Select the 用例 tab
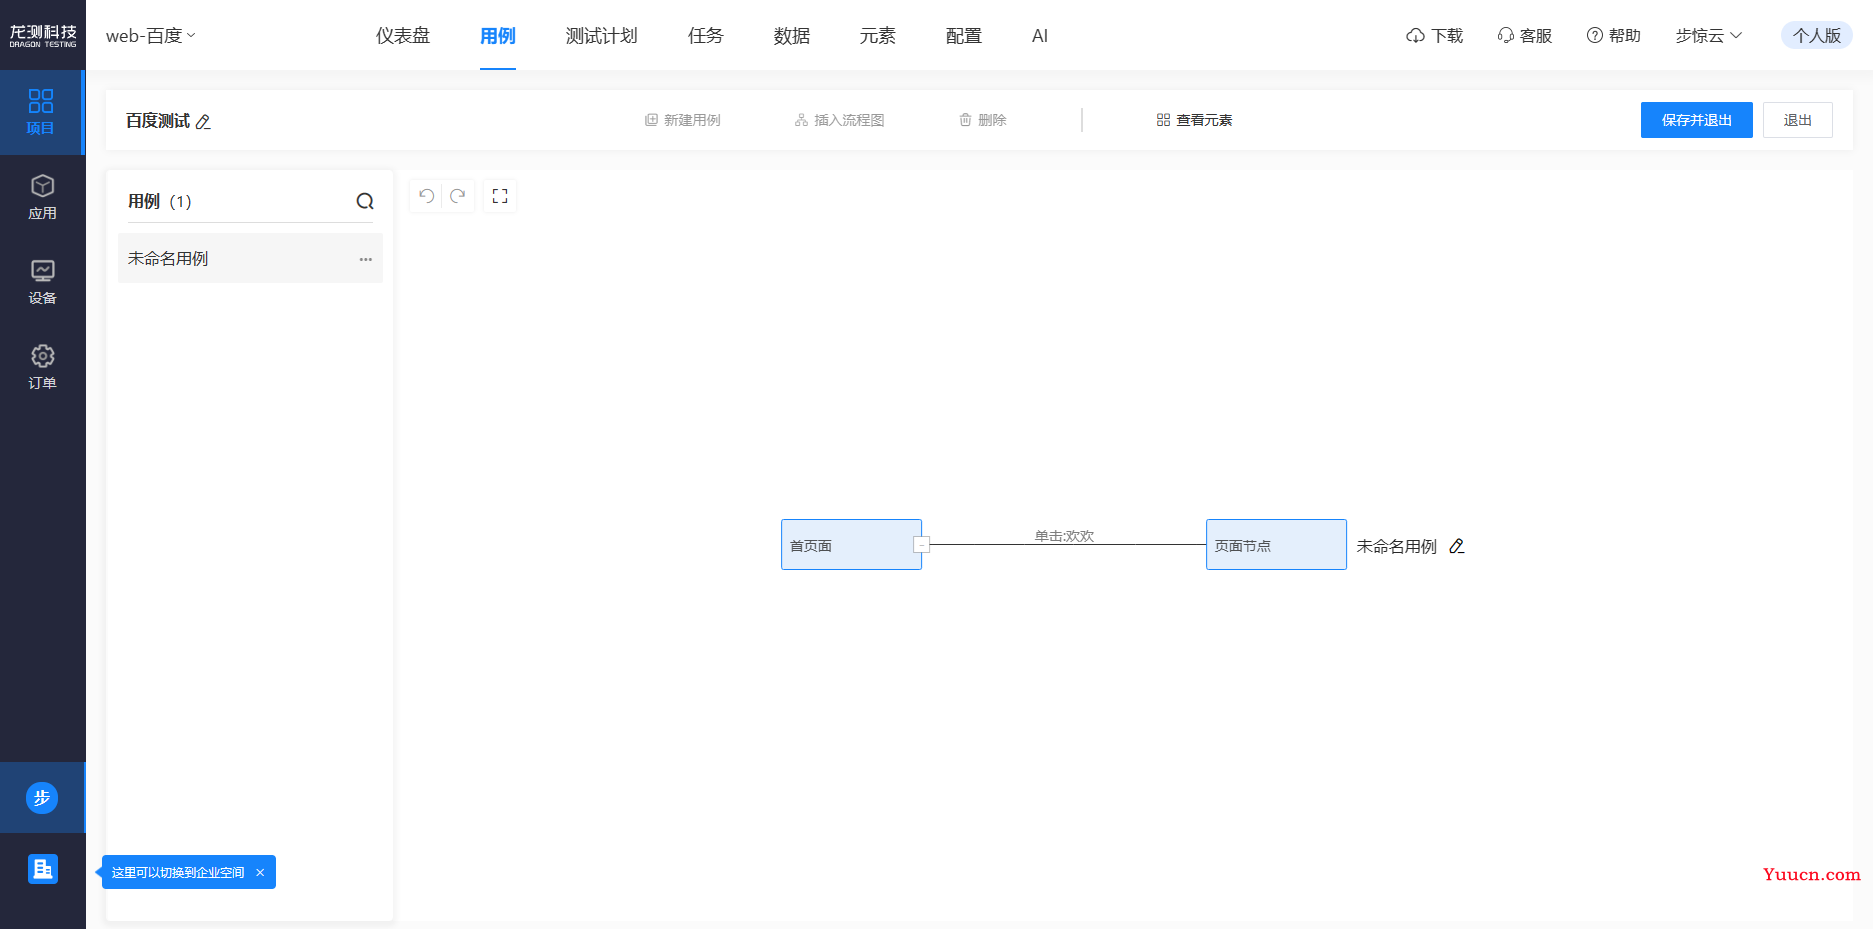The image size is (1873, 929). pyautogui.click(x=498, y=36)
